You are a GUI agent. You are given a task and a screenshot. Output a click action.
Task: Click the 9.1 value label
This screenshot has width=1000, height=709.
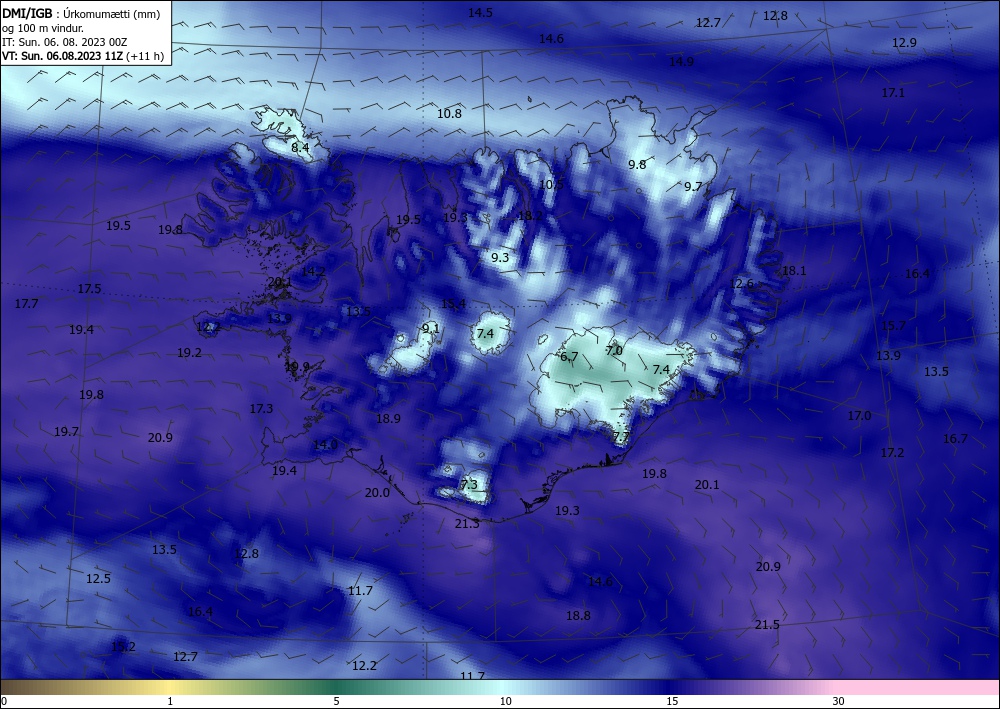431,328
